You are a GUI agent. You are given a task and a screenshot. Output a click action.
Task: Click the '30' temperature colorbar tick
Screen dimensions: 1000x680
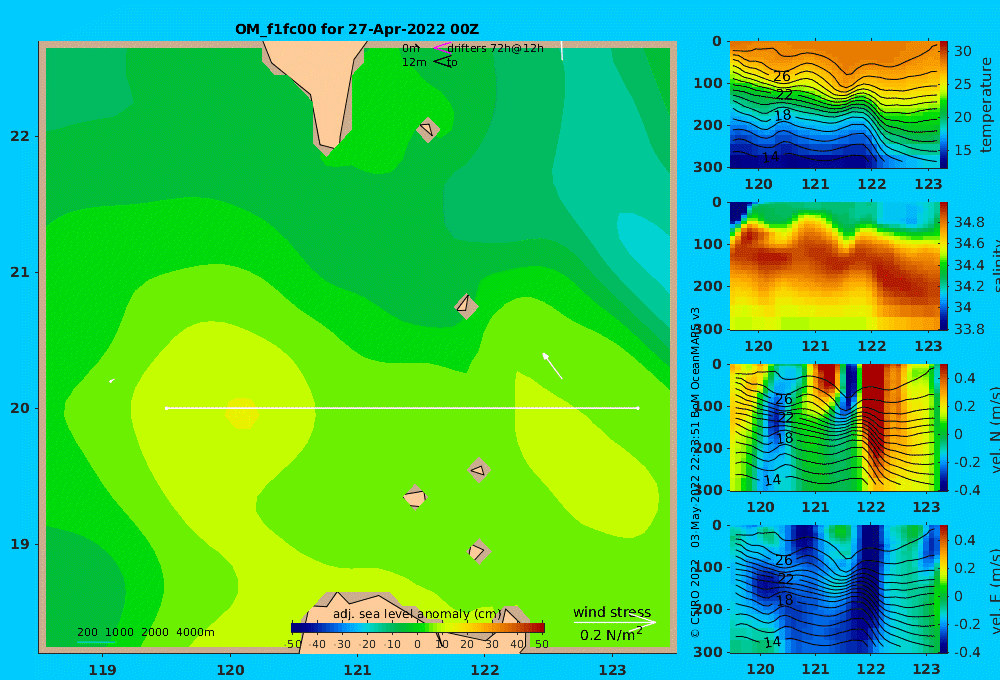pos(962,51)
